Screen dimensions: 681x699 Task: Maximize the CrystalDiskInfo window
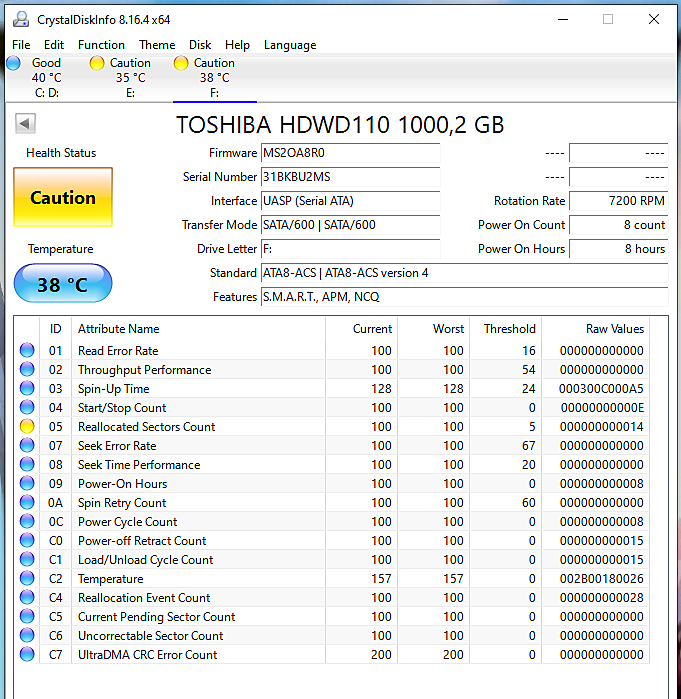pyautogui.click(x=608, y=19)
